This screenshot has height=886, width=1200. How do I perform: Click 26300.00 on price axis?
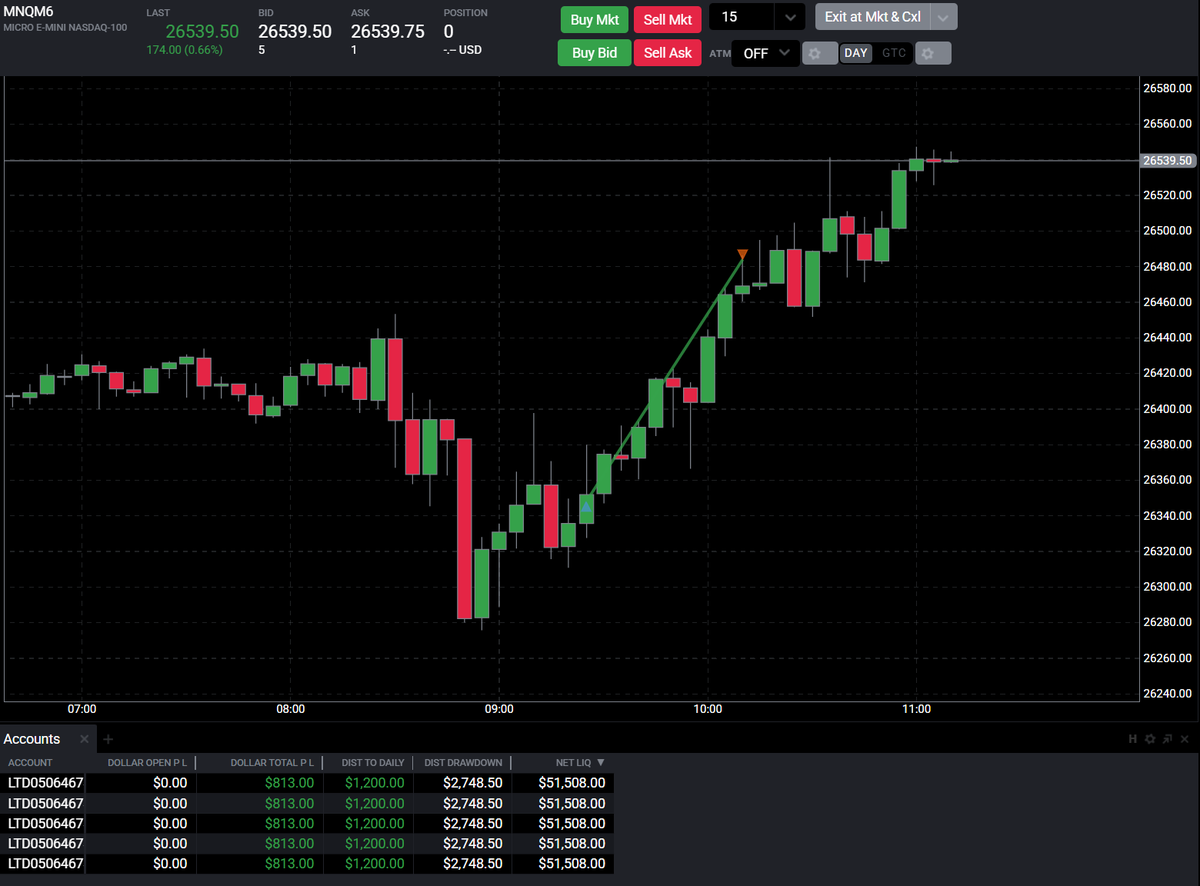click(x=1167, y=587)
